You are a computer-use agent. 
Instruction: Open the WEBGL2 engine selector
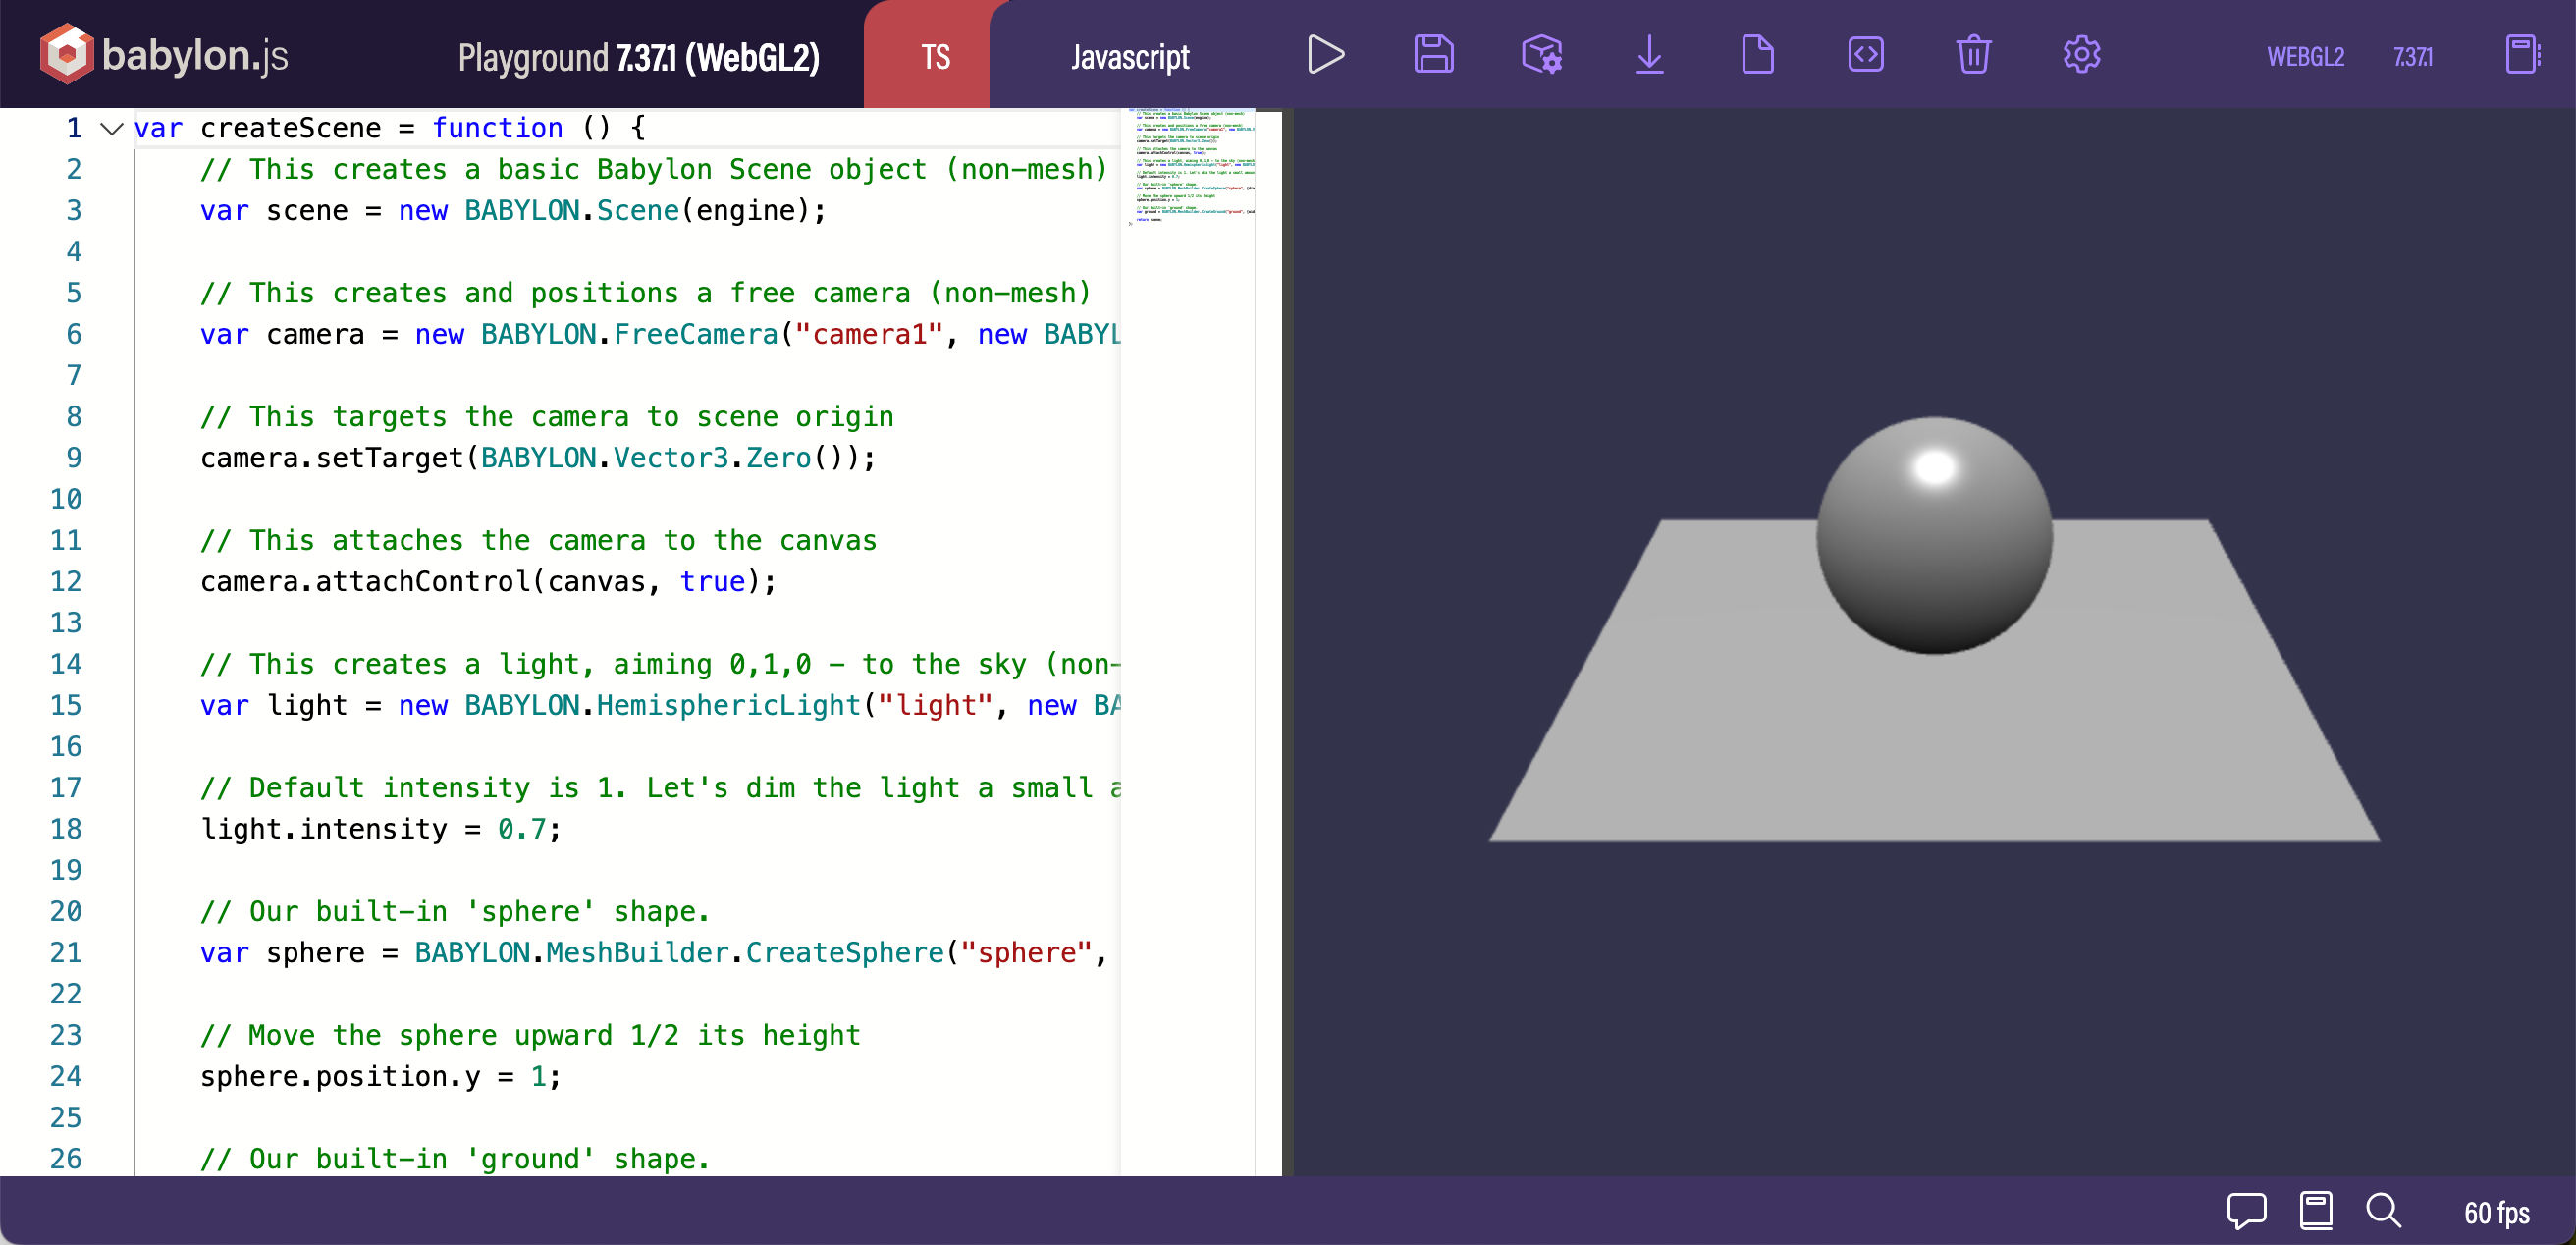pos(2305,57)
